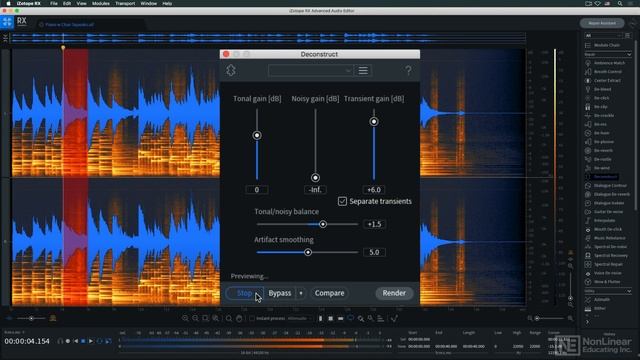The height and width of the screenshot is (360, 640).
Task: Open the Modules menu
Action: (100, 3)
